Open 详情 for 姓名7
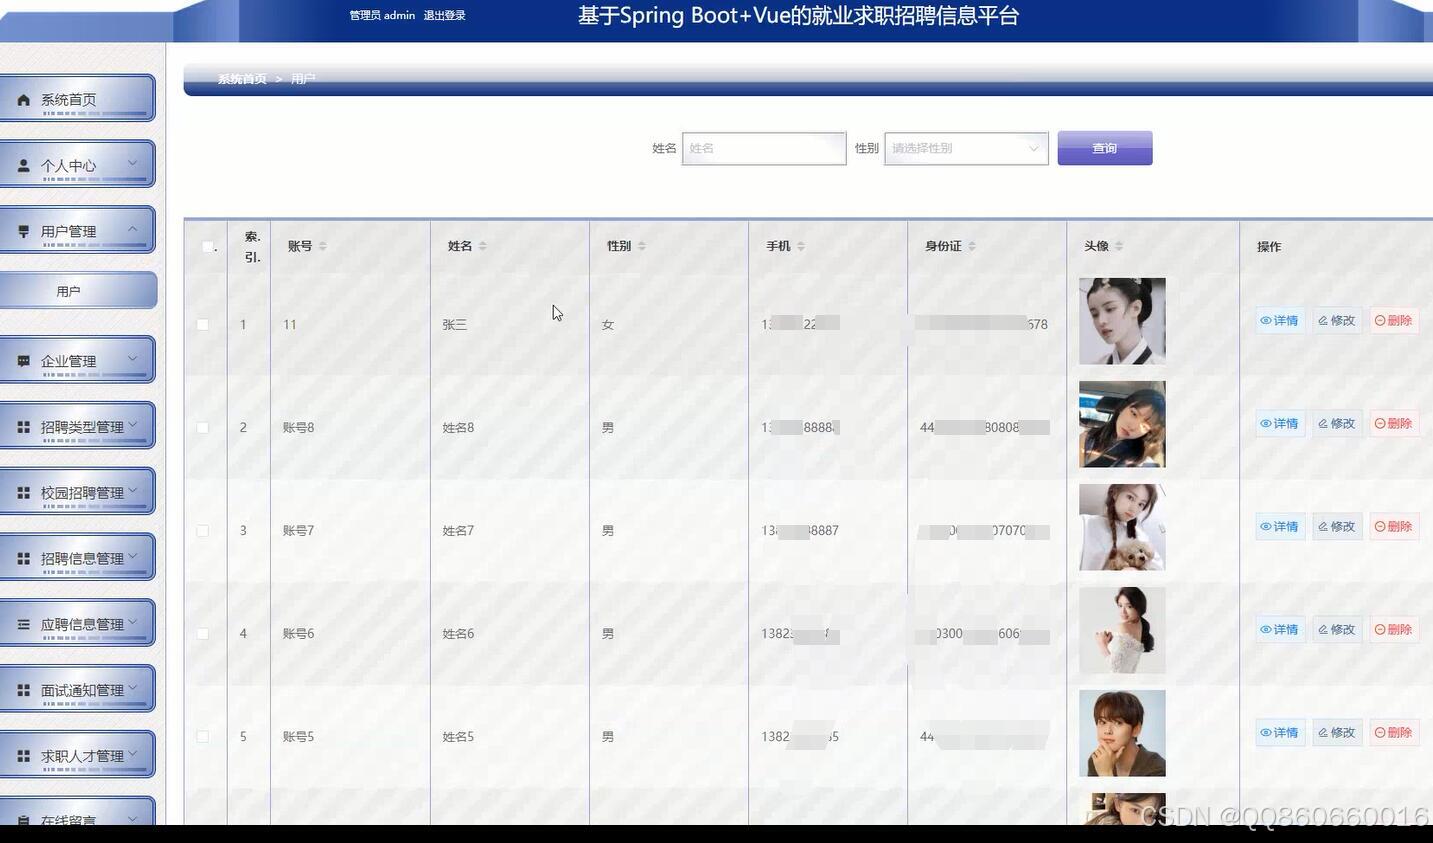 click(x=1280, y=527)
